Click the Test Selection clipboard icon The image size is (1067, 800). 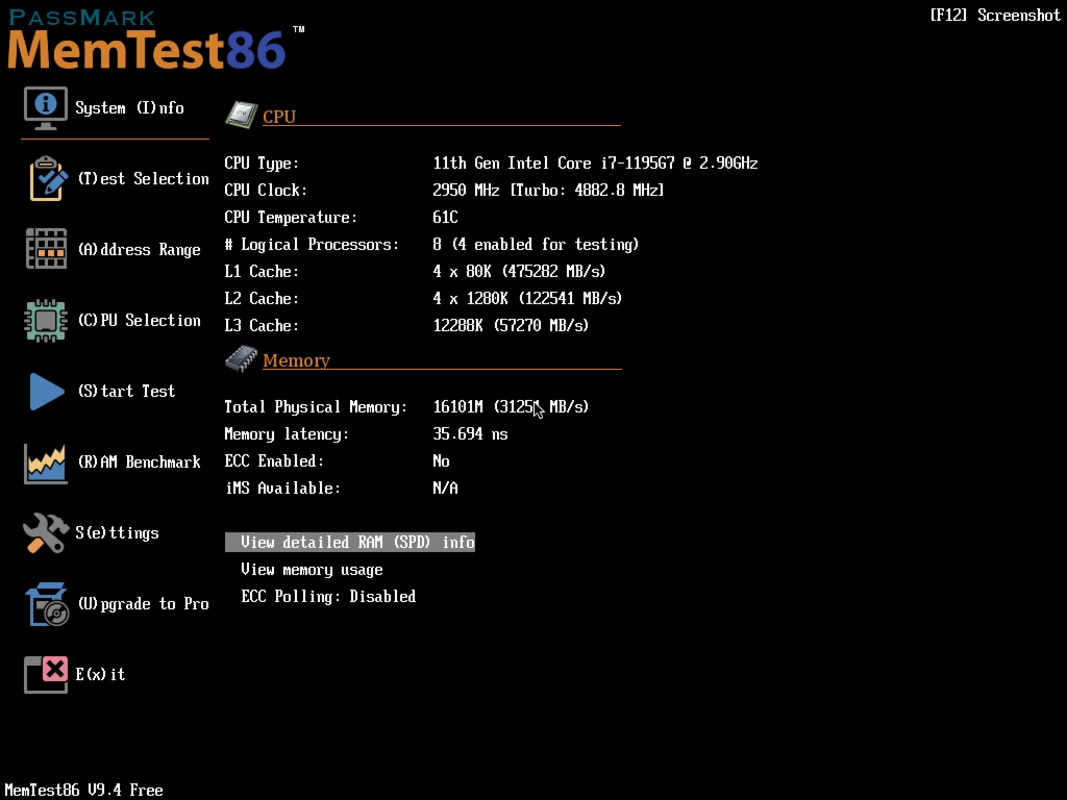48,178
